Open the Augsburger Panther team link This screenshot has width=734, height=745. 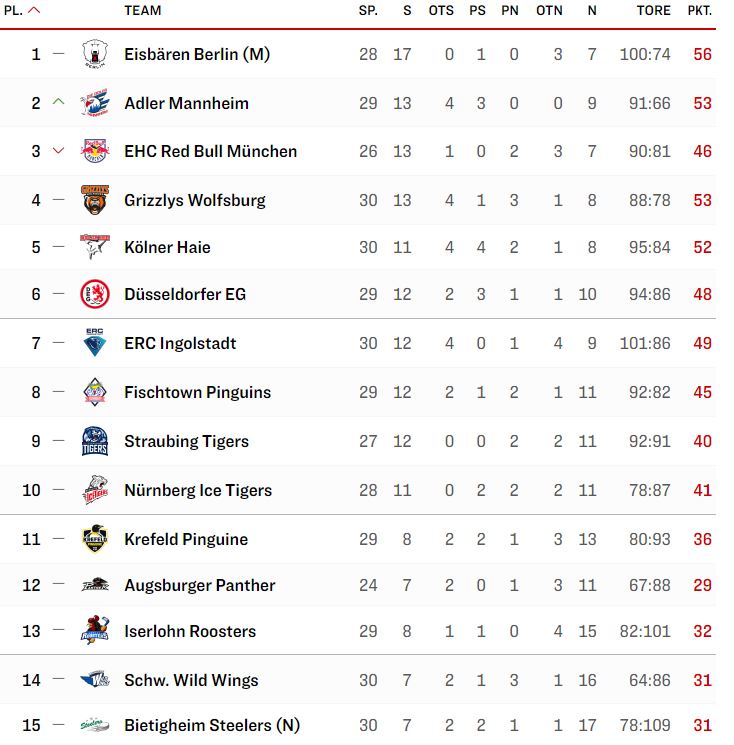pos(200,585)
